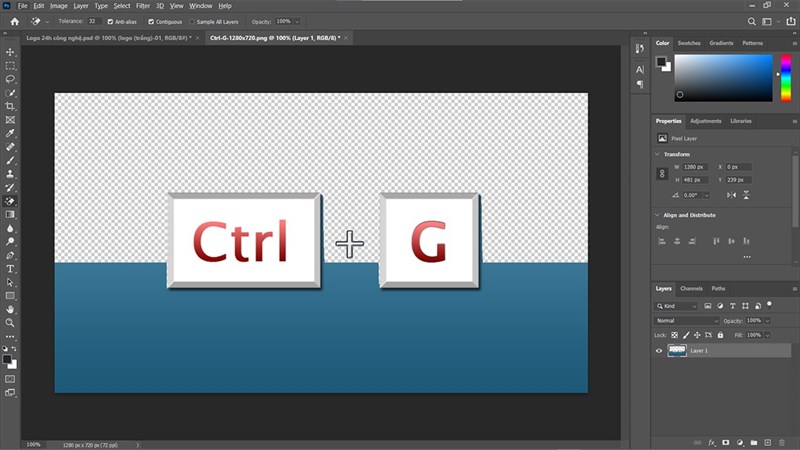Screen dimensions: 800x450
Task: Switch to the Adjustments tab
Action: [706, 121]
